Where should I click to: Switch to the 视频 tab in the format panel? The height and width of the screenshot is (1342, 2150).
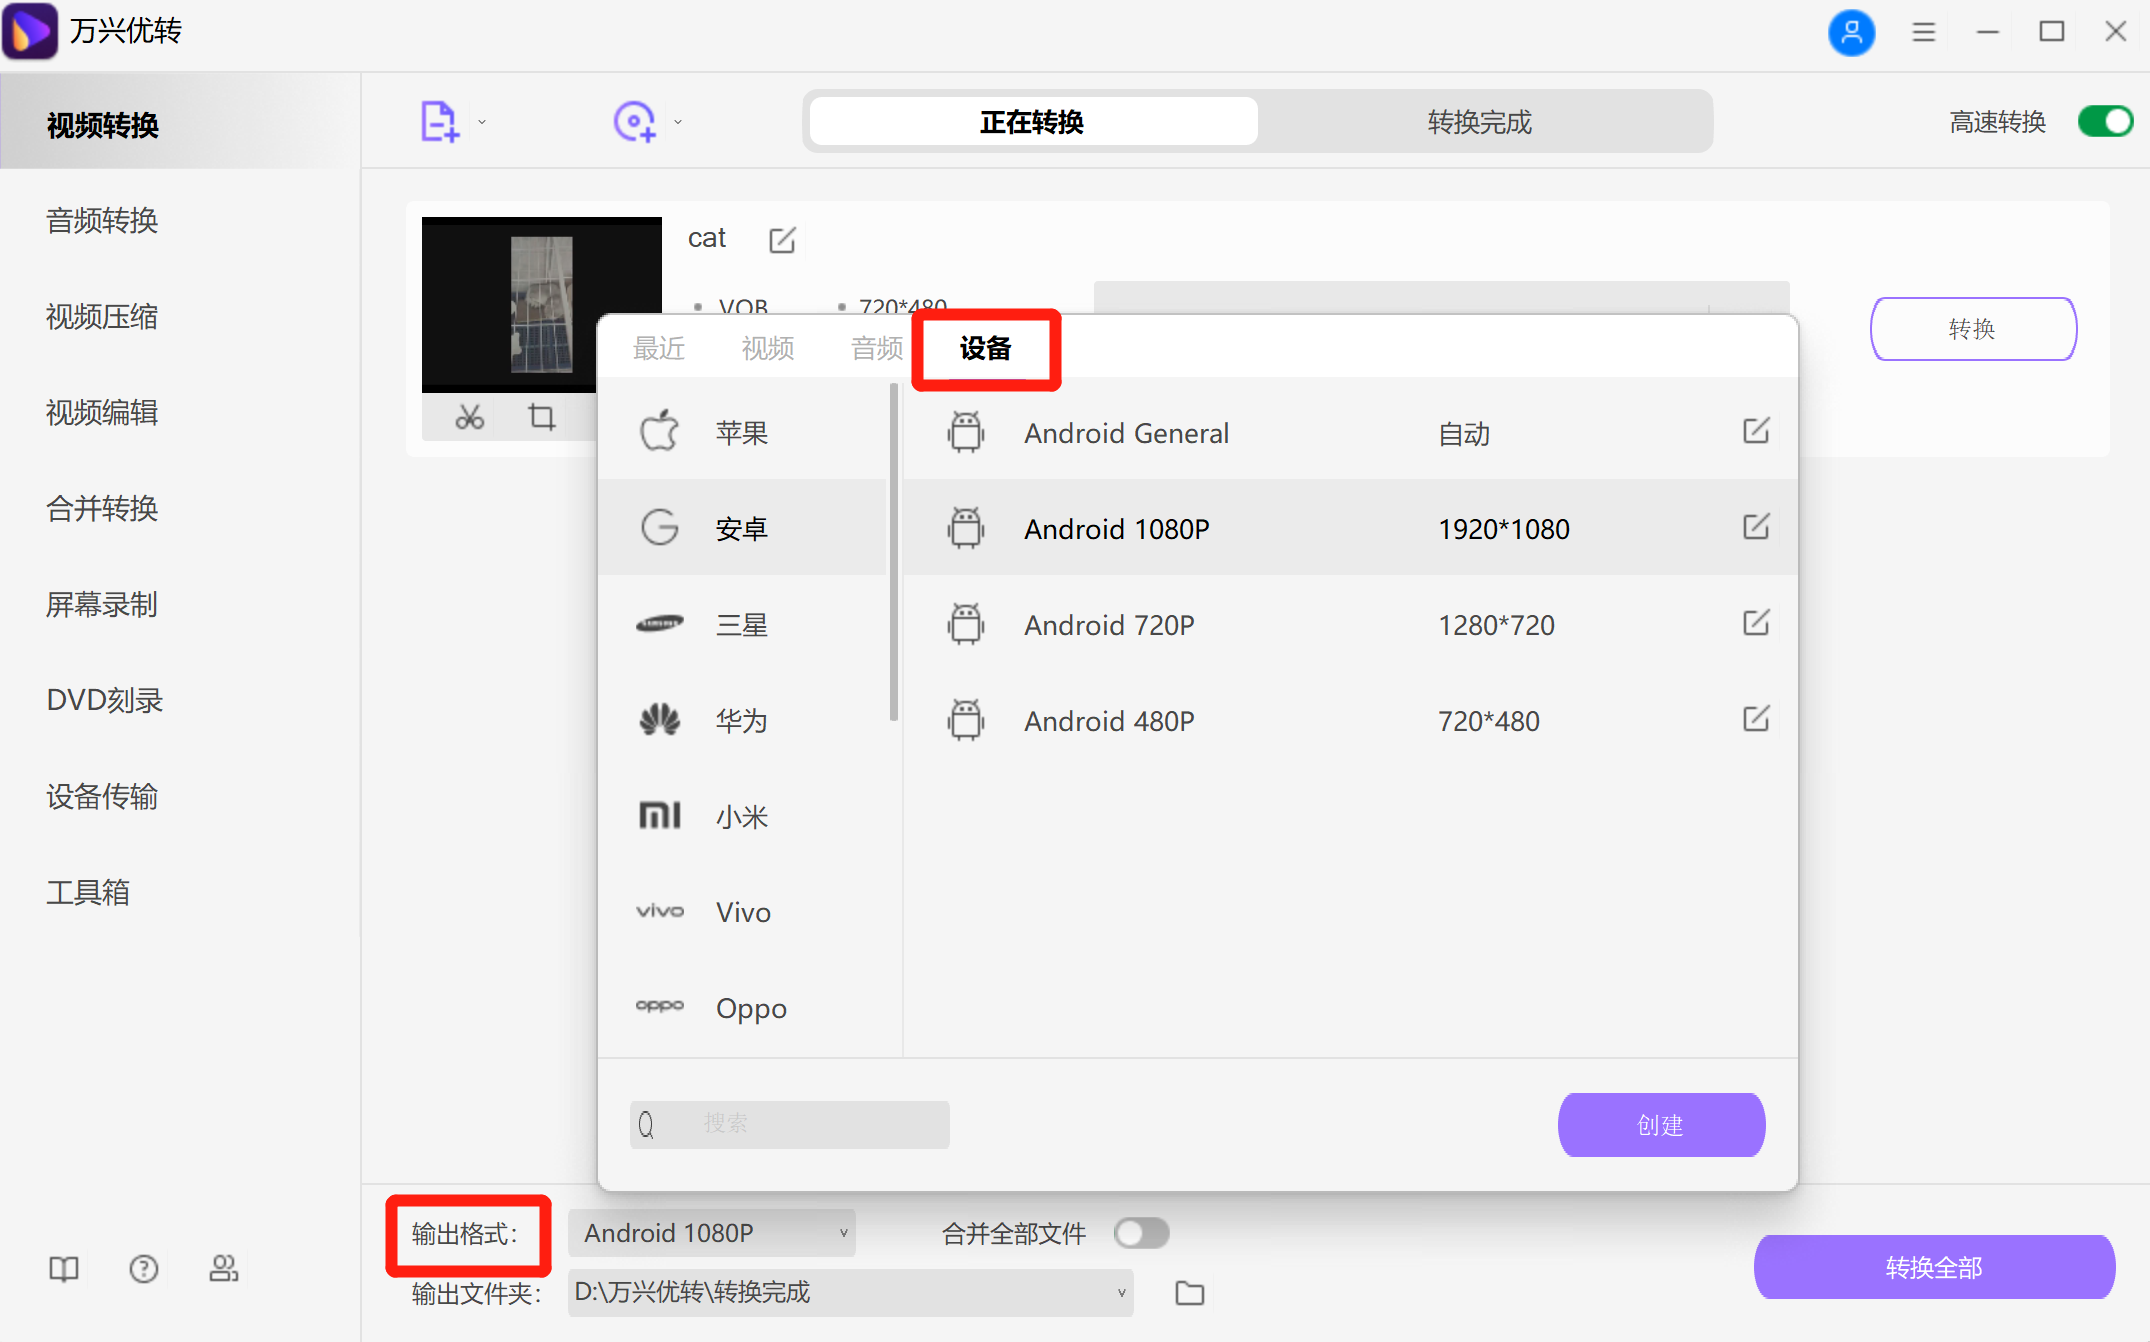766,348
